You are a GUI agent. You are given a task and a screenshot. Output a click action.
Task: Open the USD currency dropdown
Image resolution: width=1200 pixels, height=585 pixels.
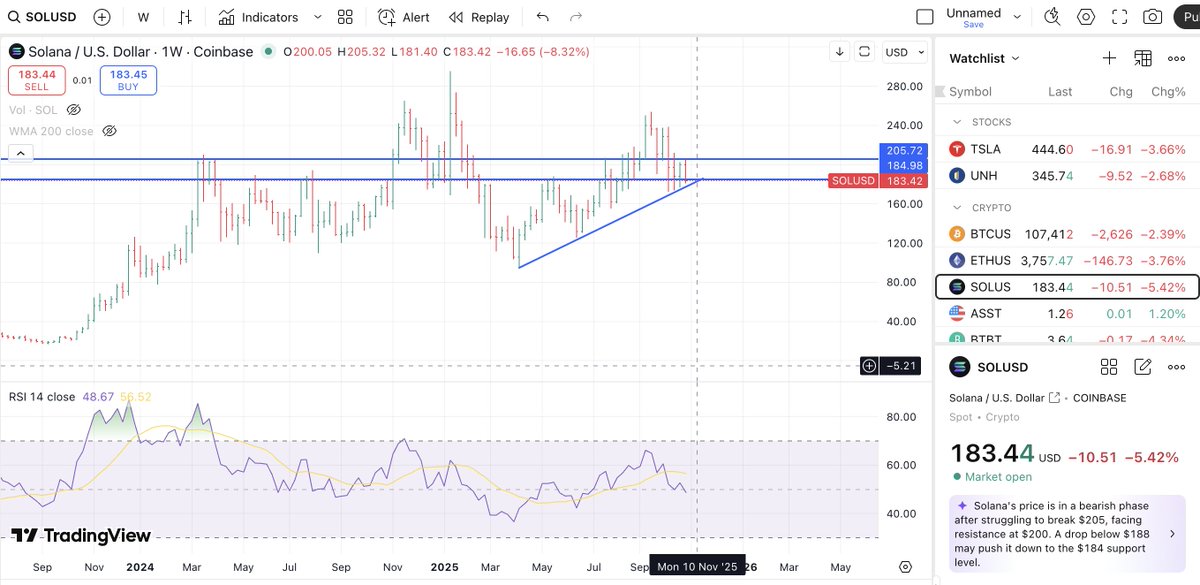(902, 52)
